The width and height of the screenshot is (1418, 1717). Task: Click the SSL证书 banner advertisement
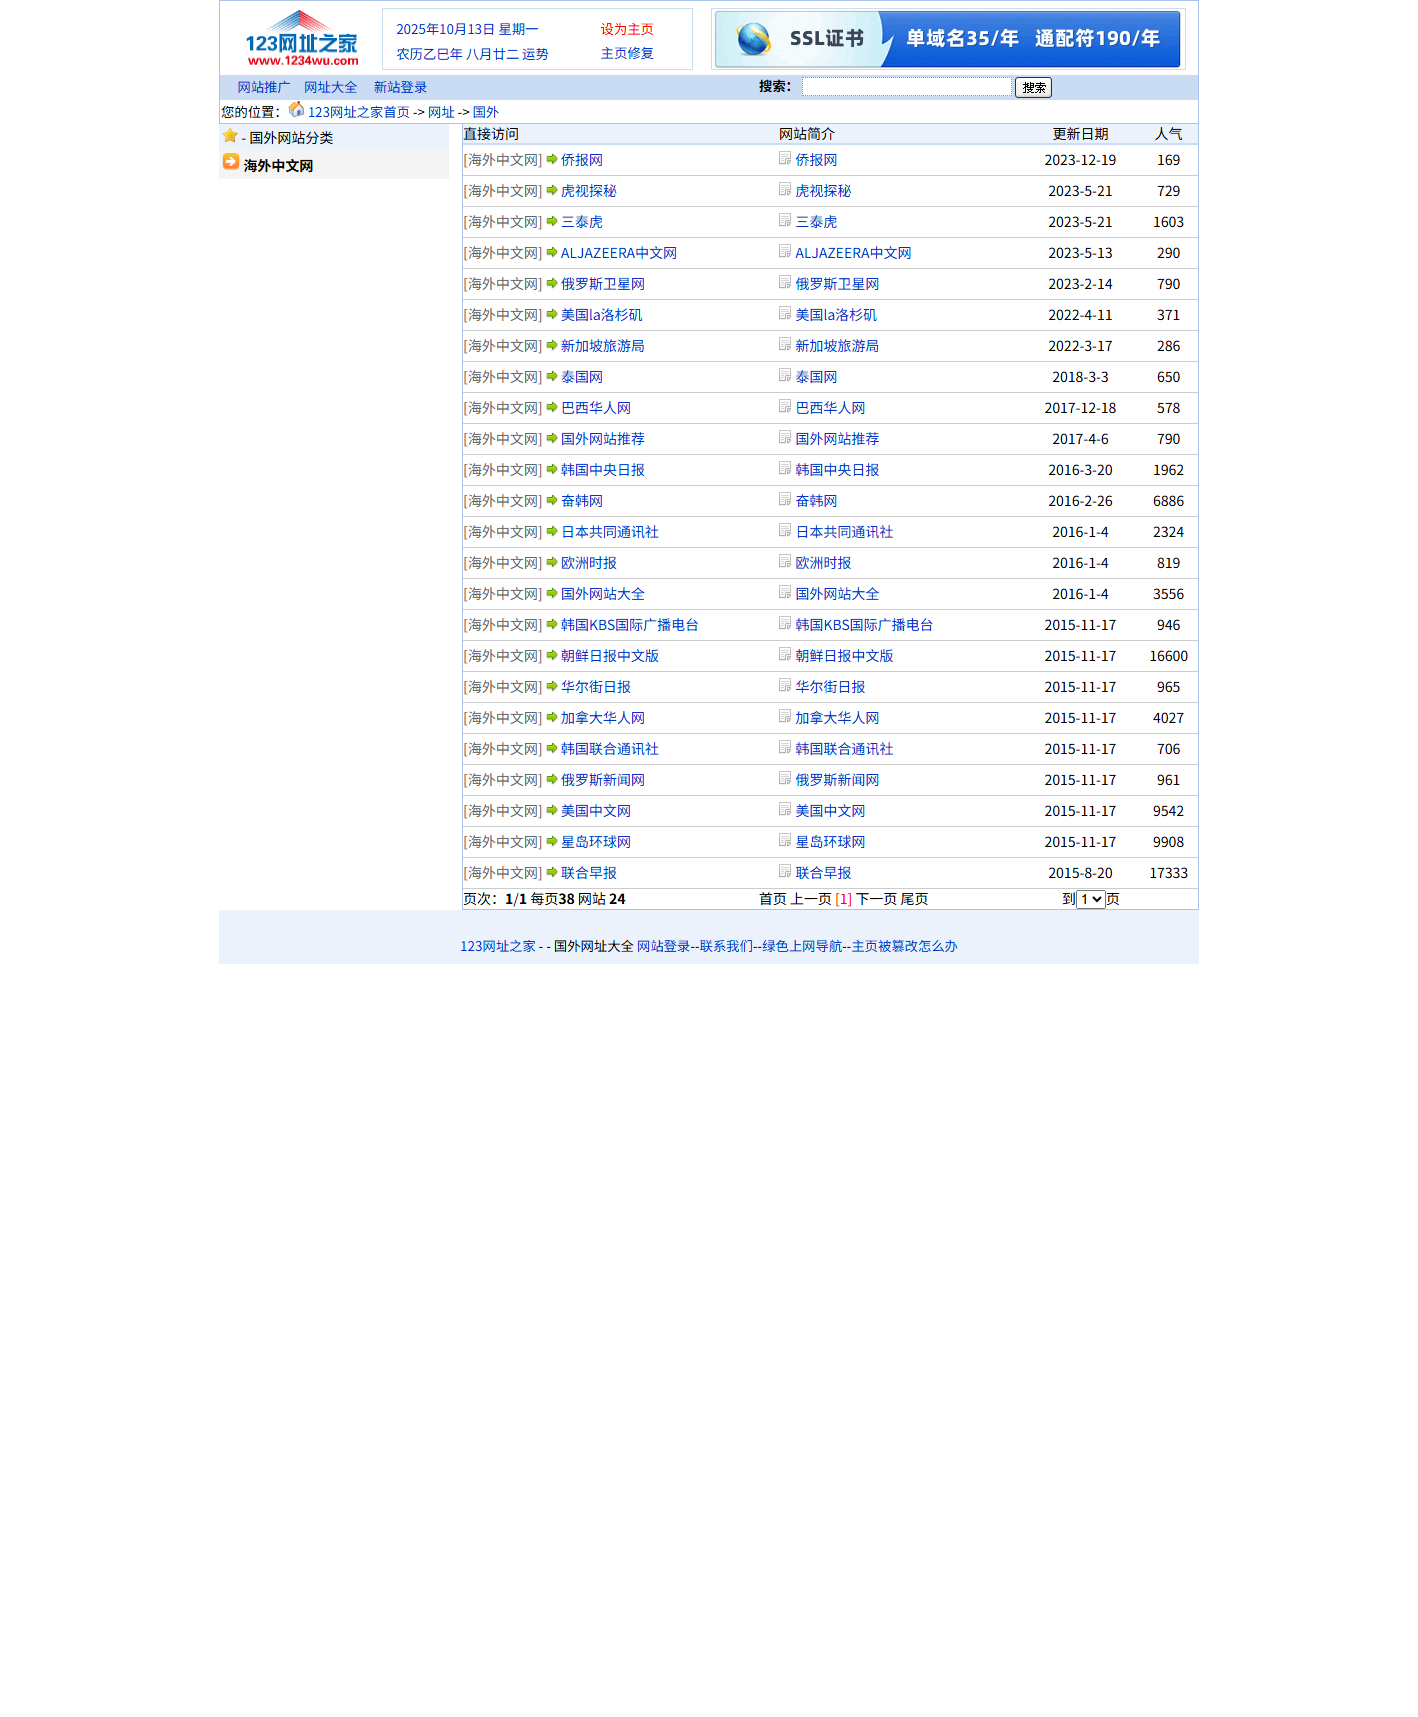pyautogui.click(x=947, y=40)
